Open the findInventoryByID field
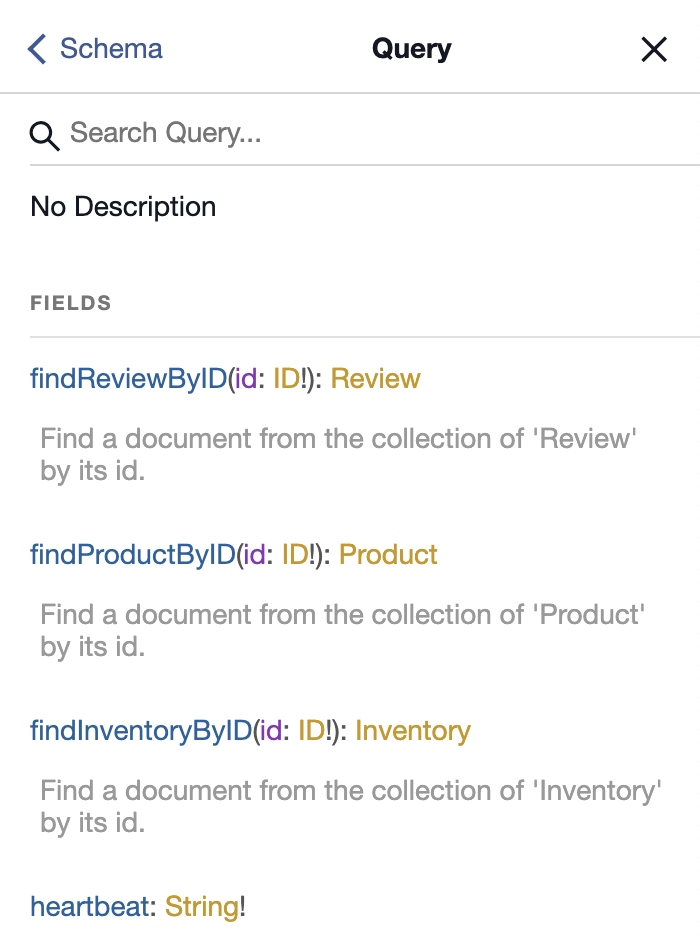 point(141,731)
